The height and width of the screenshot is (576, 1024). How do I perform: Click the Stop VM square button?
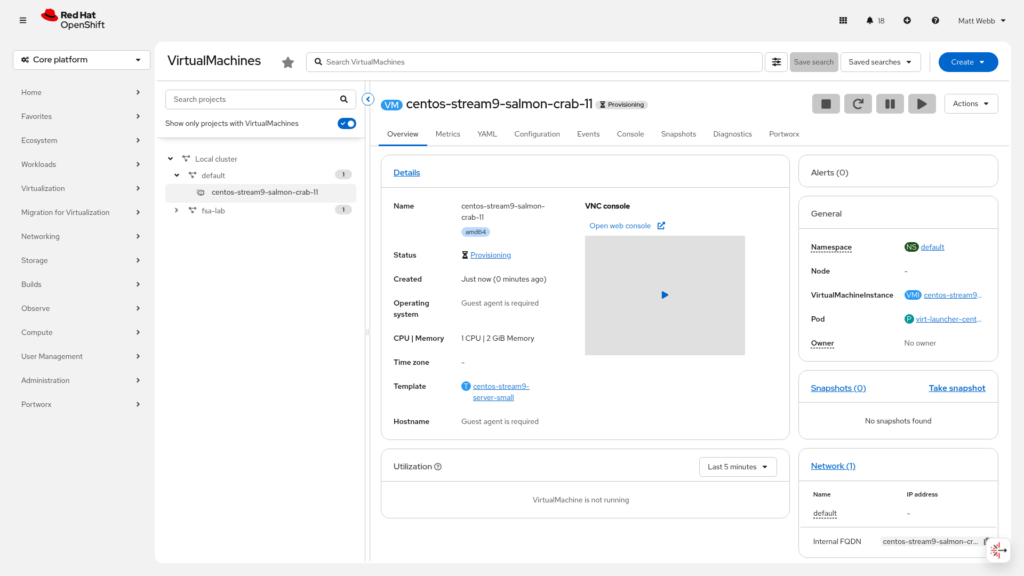pos(825,104)
